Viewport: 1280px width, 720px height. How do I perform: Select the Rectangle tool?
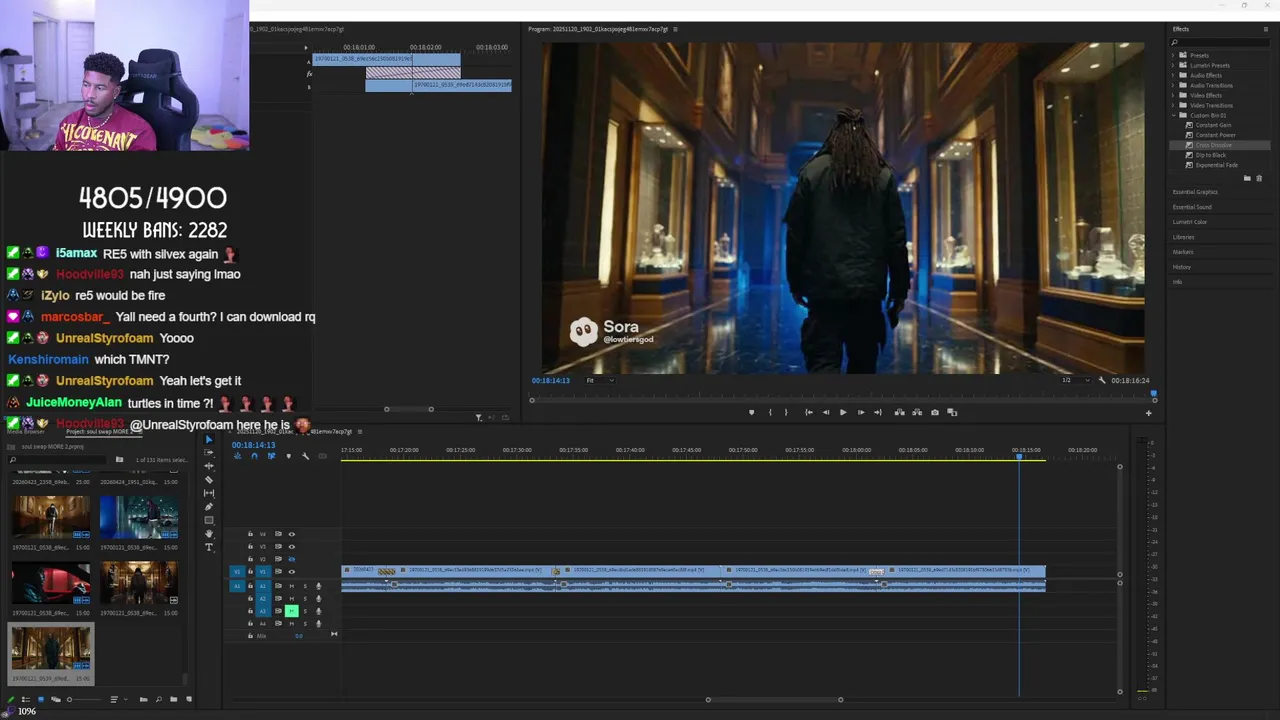click(209, 520)
